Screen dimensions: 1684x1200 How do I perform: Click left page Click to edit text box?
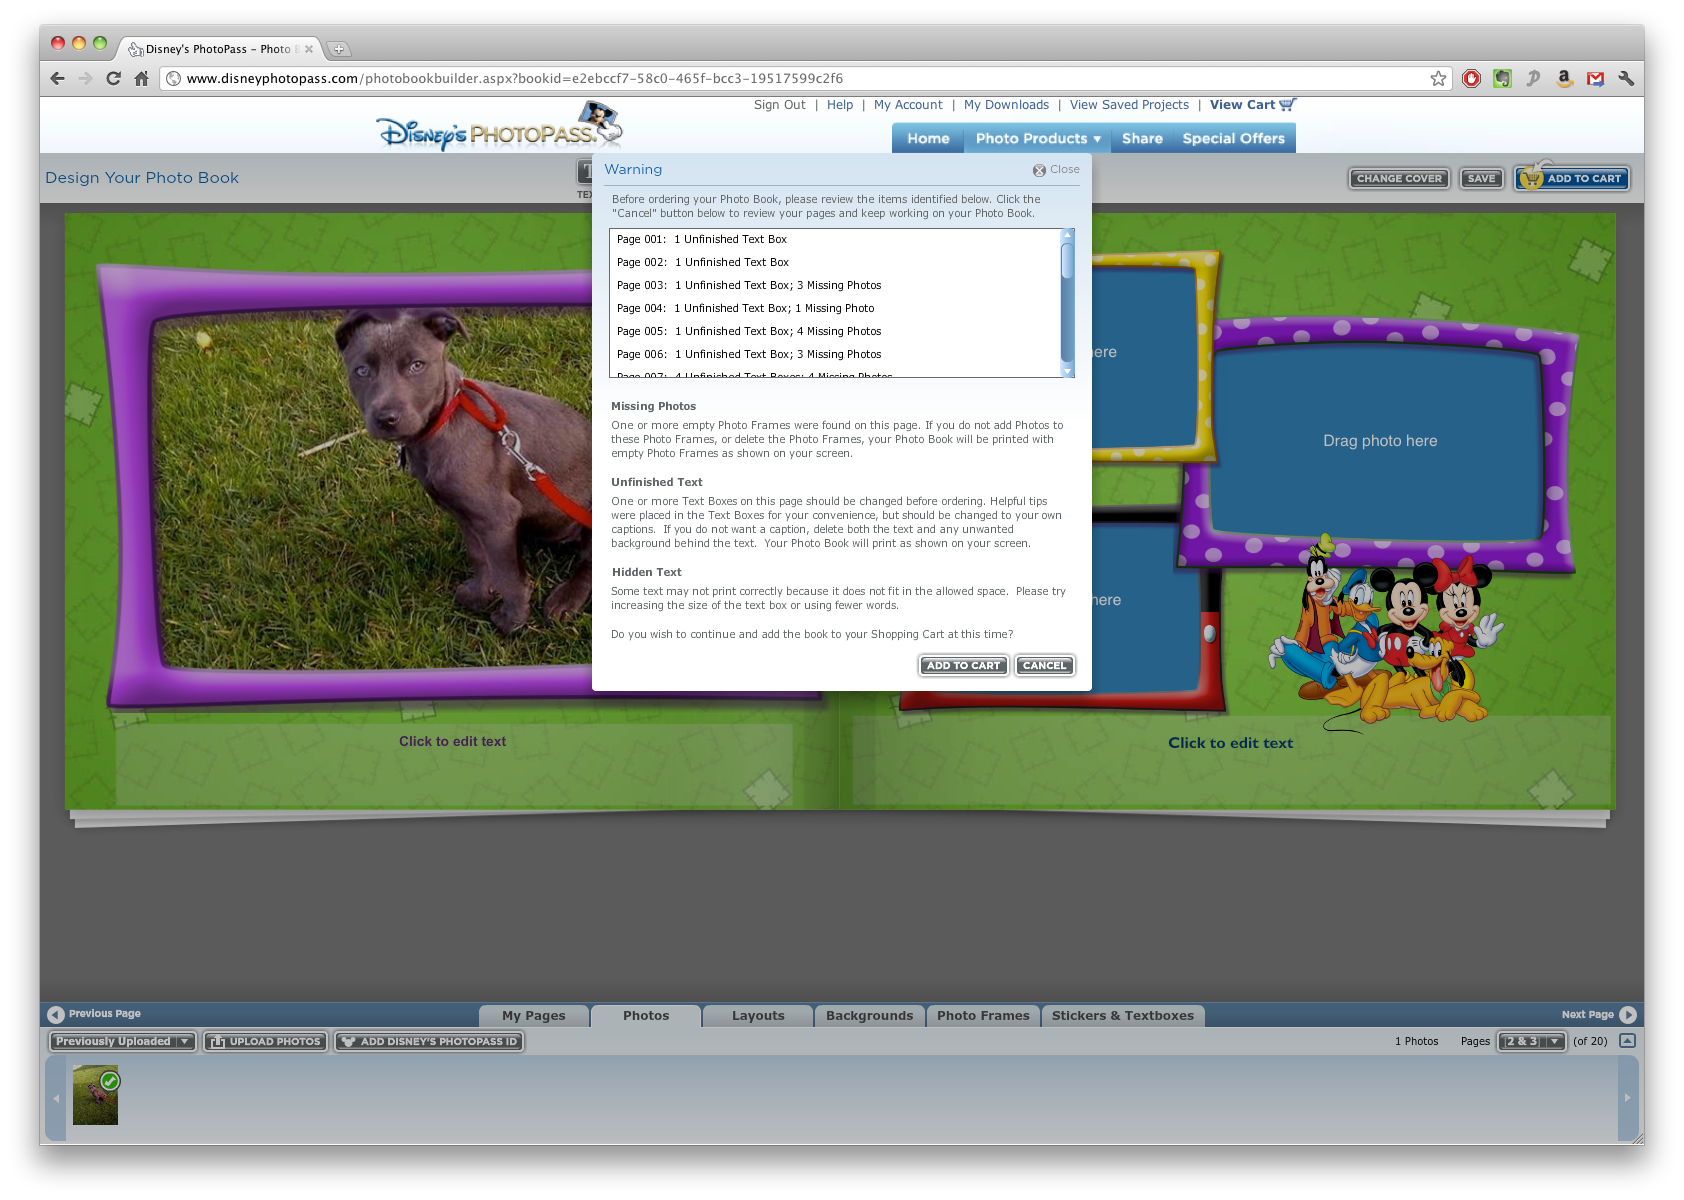453,765
